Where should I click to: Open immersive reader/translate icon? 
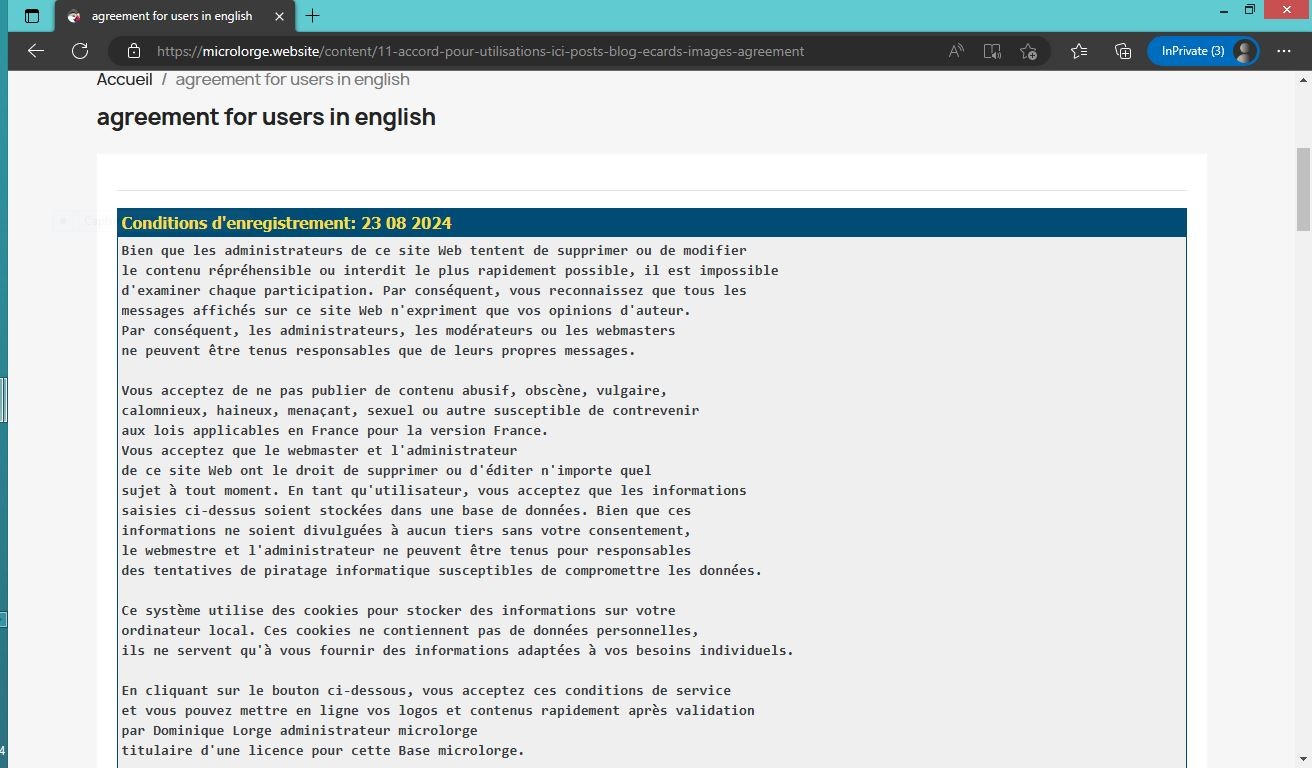992,51
